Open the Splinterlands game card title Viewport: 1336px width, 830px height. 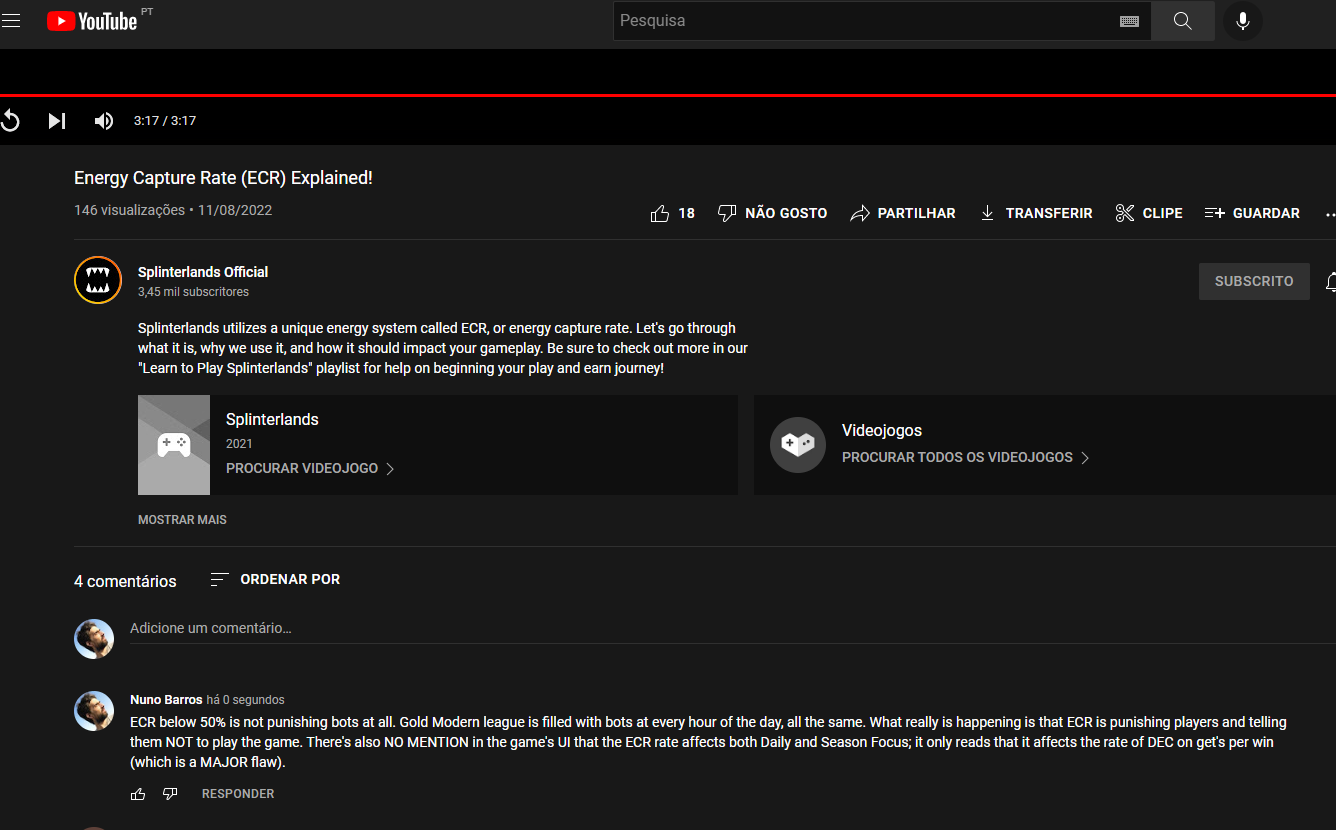(272, 420)
